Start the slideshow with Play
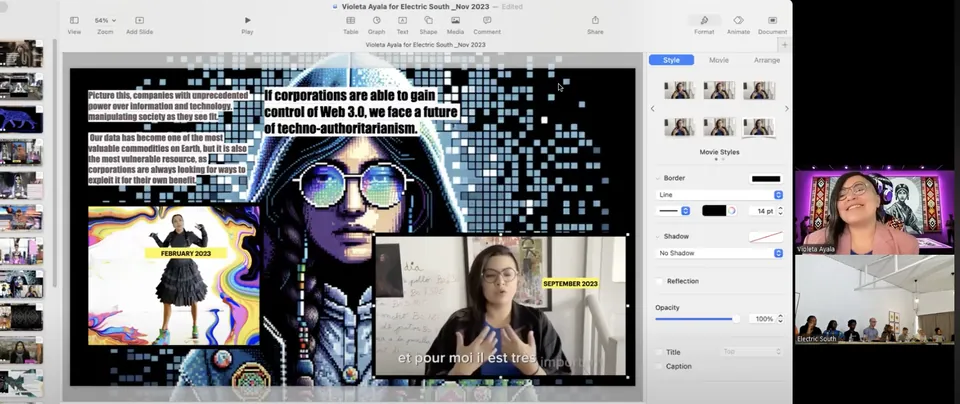Viewport: 960px width, 404px height. click(x=247, y=20)
